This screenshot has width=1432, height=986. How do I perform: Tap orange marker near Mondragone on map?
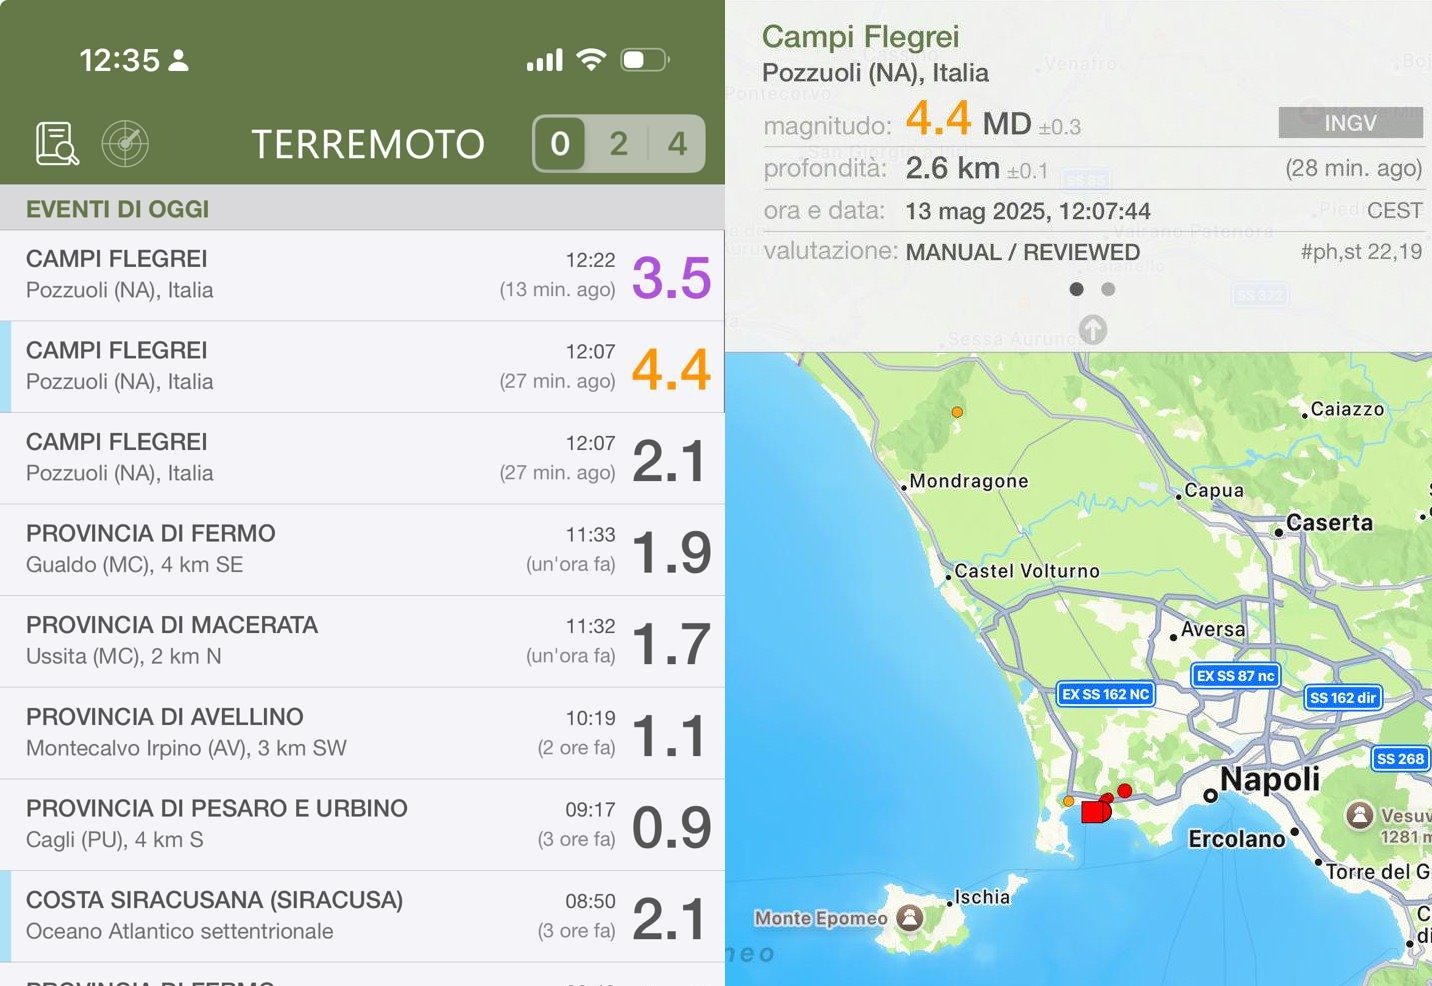[957, 412]
